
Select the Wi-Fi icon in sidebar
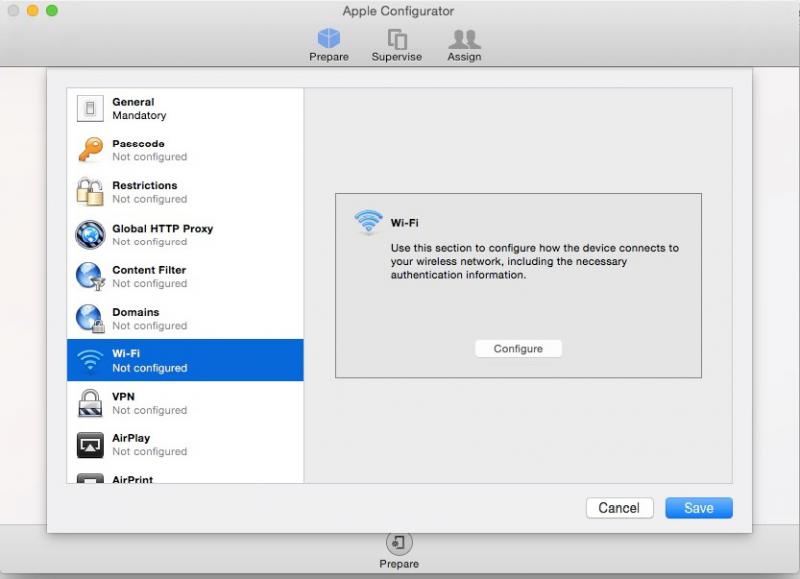pyautogui.click(x=90, y=360)
